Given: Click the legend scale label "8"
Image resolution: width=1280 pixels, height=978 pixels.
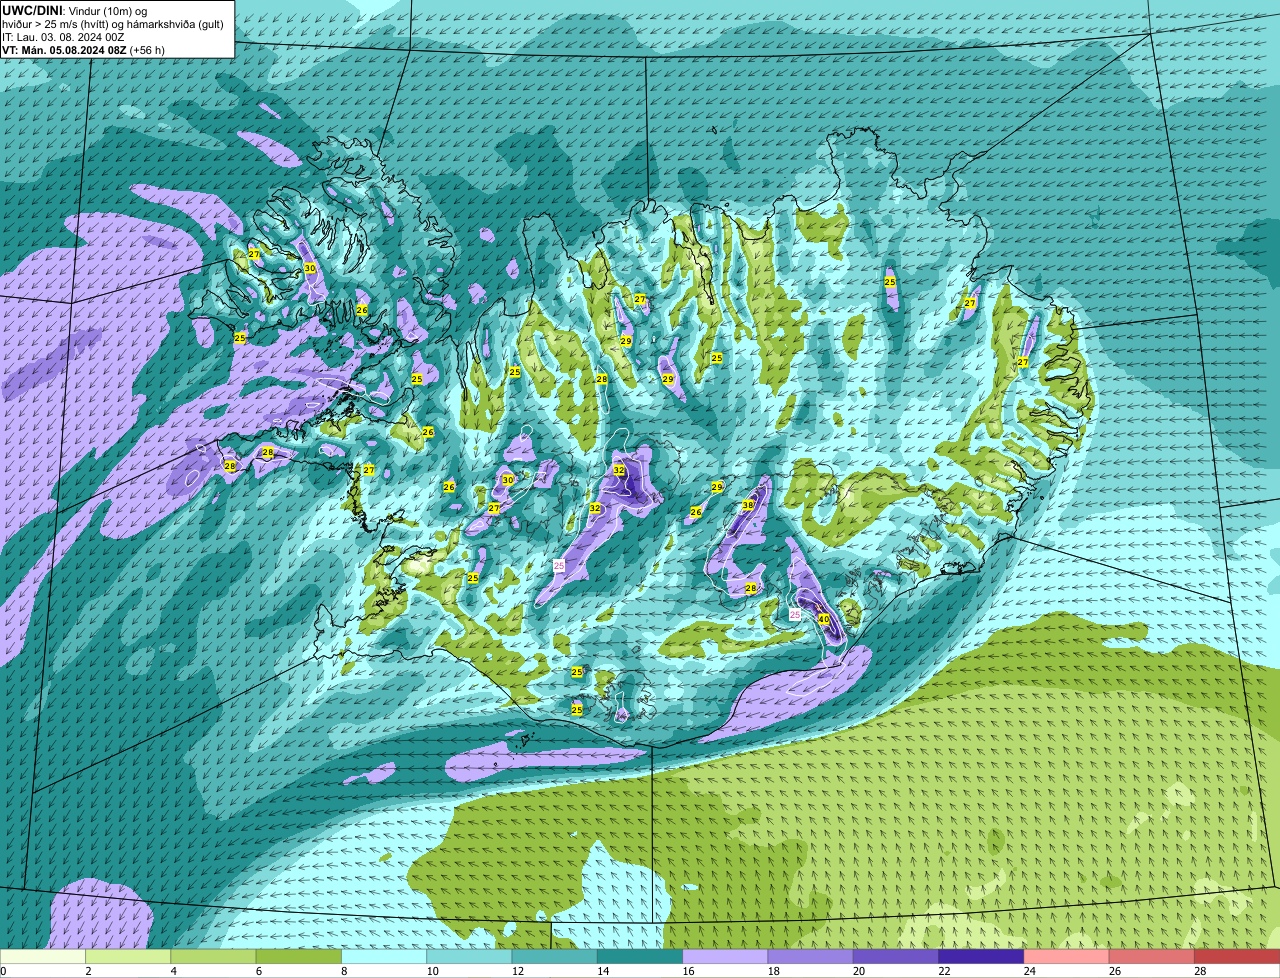Looking at the screenshot, I should pos(342,971).
